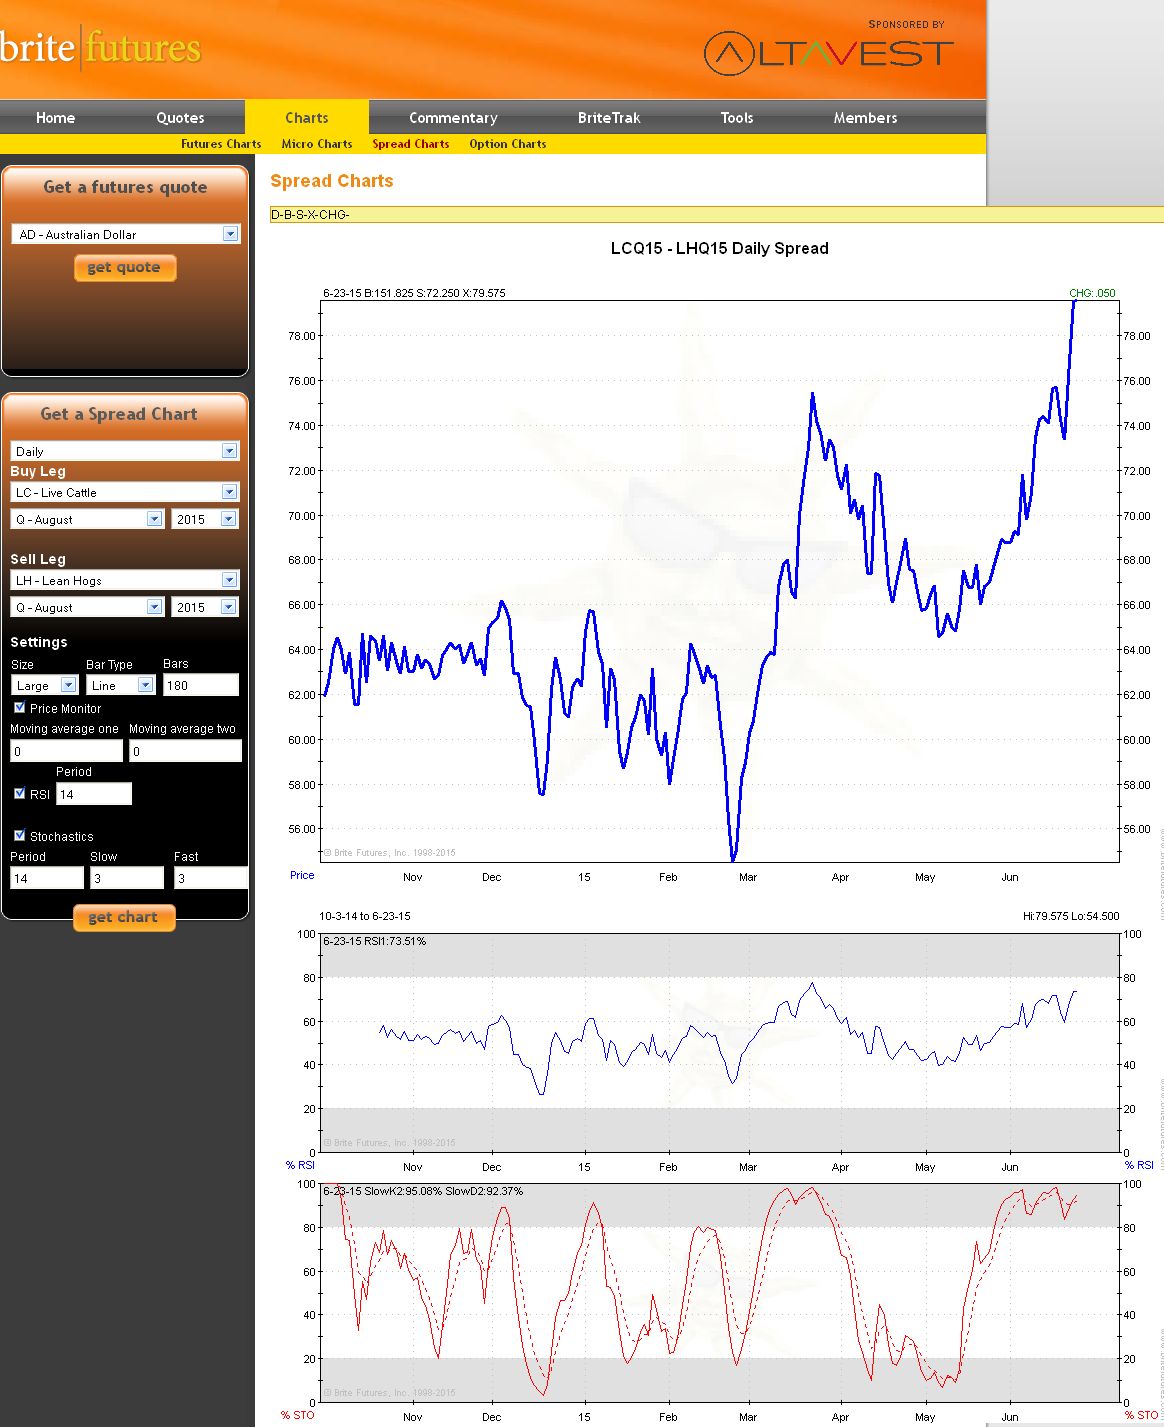Open the Futures Charts sub-tab
The image size is (1164, 1427).
point(221,144)
